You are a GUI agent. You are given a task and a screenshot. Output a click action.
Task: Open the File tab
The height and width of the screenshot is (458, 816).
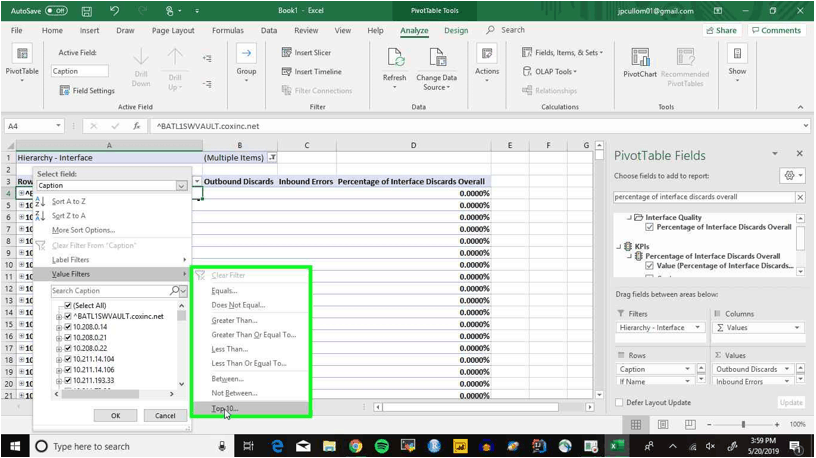(17, 31)
